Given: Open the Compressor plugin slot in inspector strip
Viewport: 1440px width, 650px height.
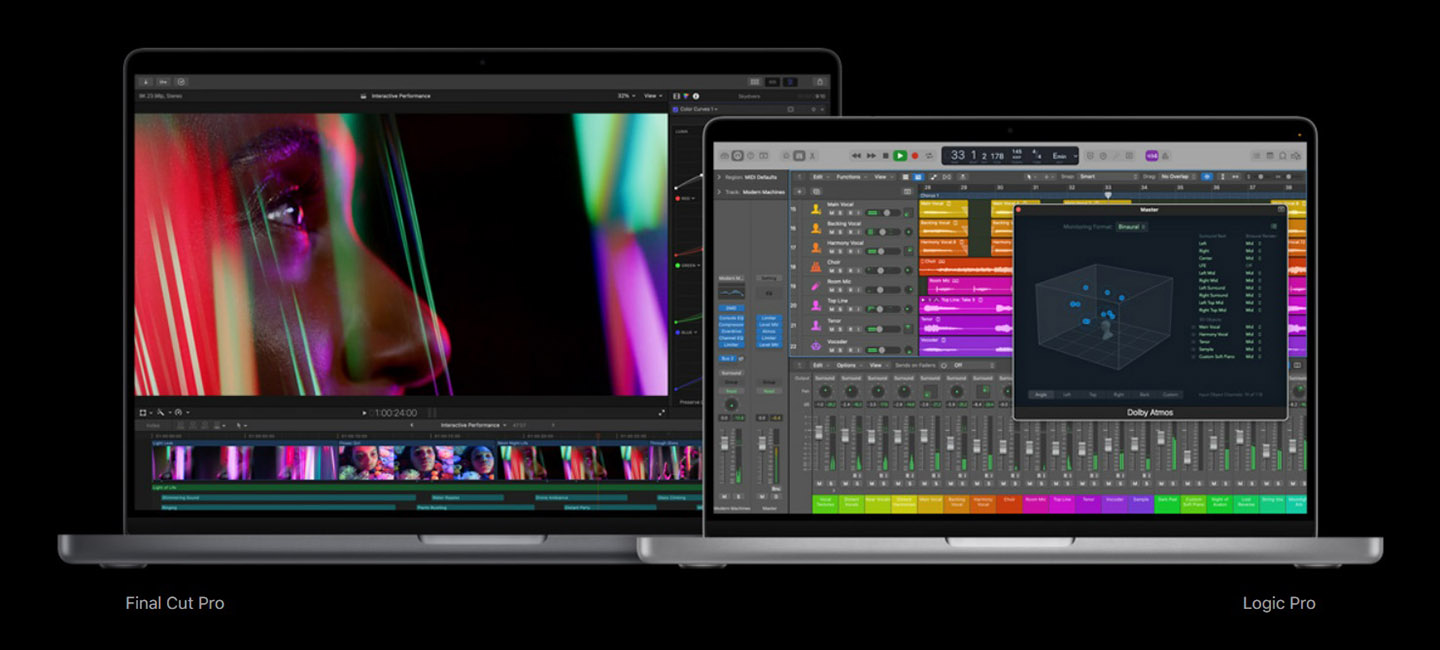Looking at the screenshot, I should [731, 324].
